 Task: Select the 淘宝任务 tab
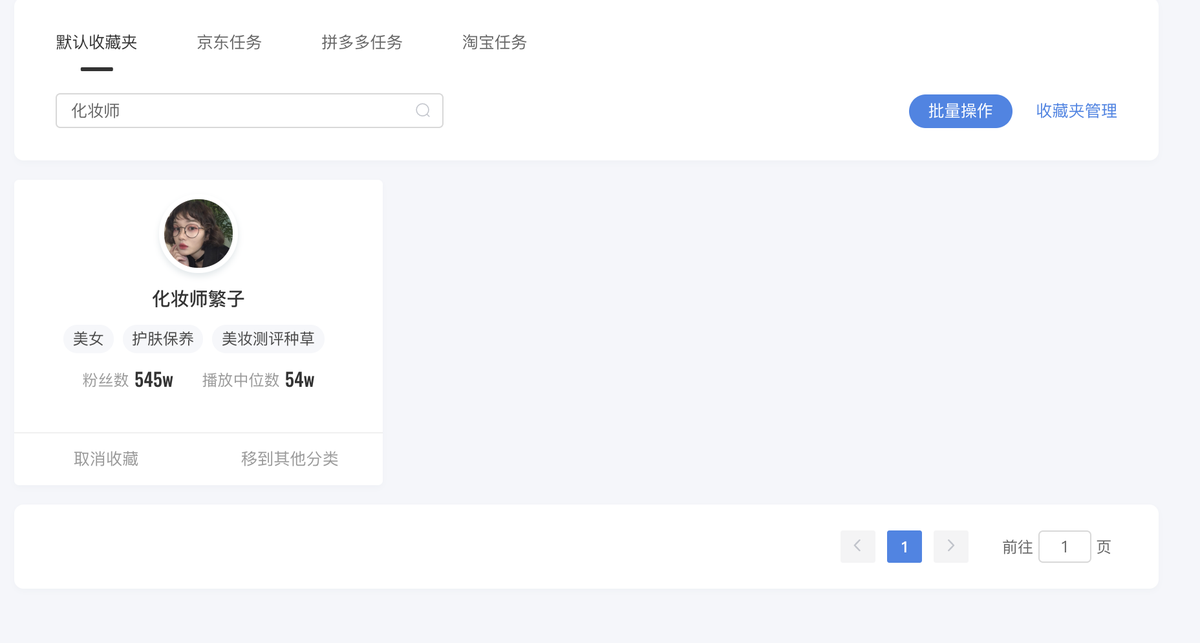tap(494, 42)
